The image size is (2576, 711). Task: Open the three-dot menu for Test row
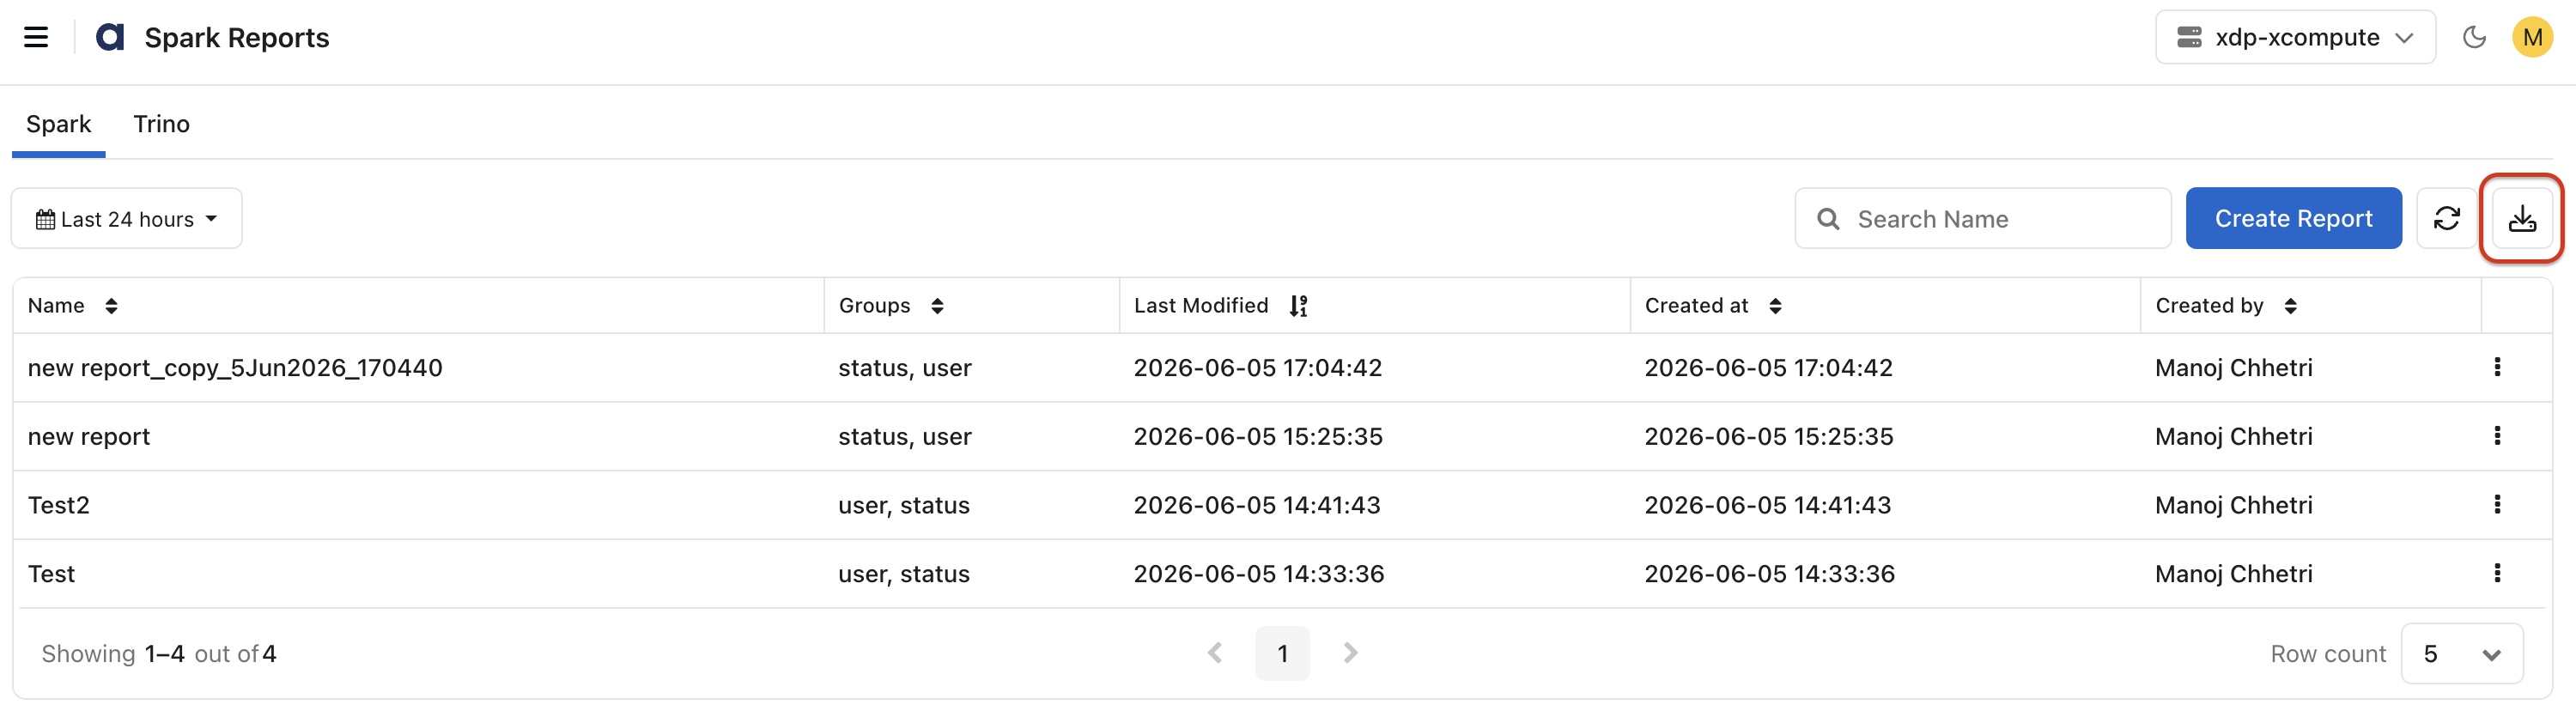pos(2497,573)
